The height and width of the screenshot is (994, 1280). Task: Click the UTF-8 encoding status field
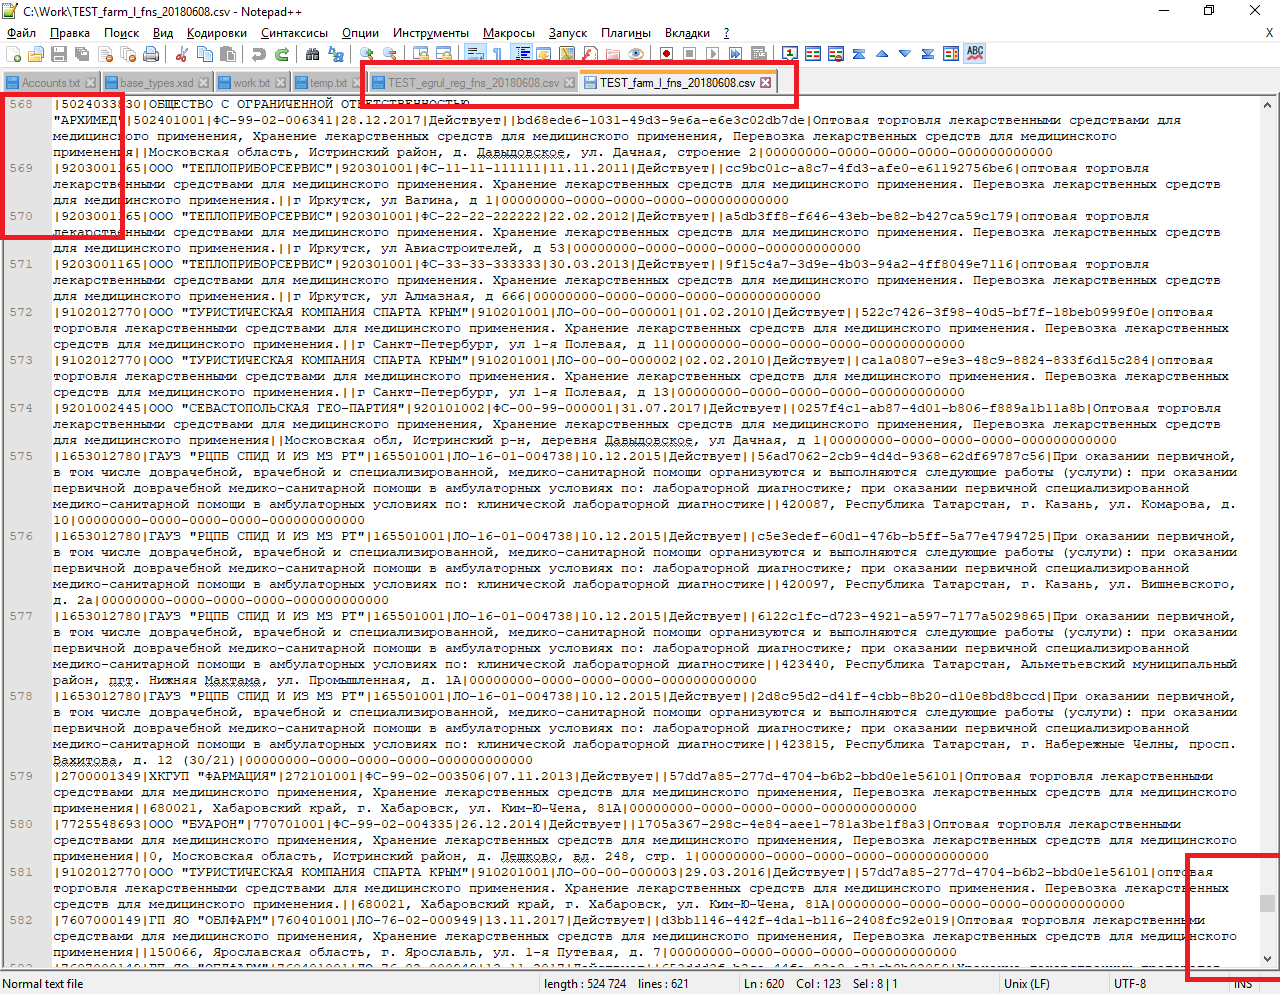click(1130, 984)
